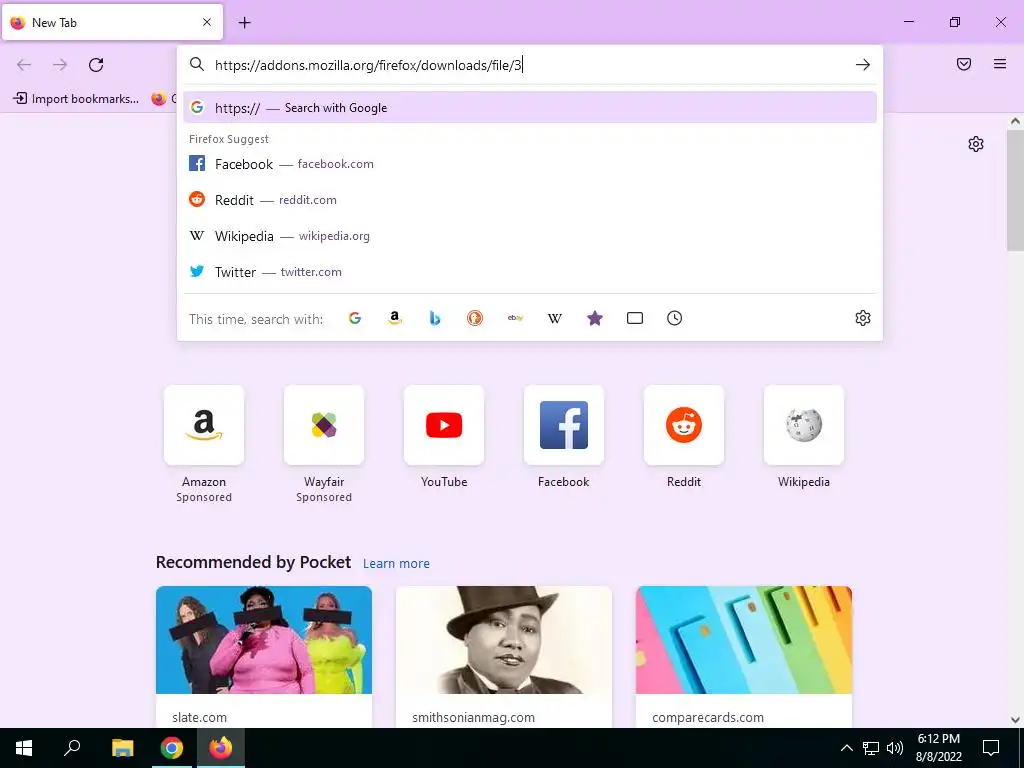Search this time with Bing icon
The height and width of the screenshot is (768, 1024).
coord(435,318)
